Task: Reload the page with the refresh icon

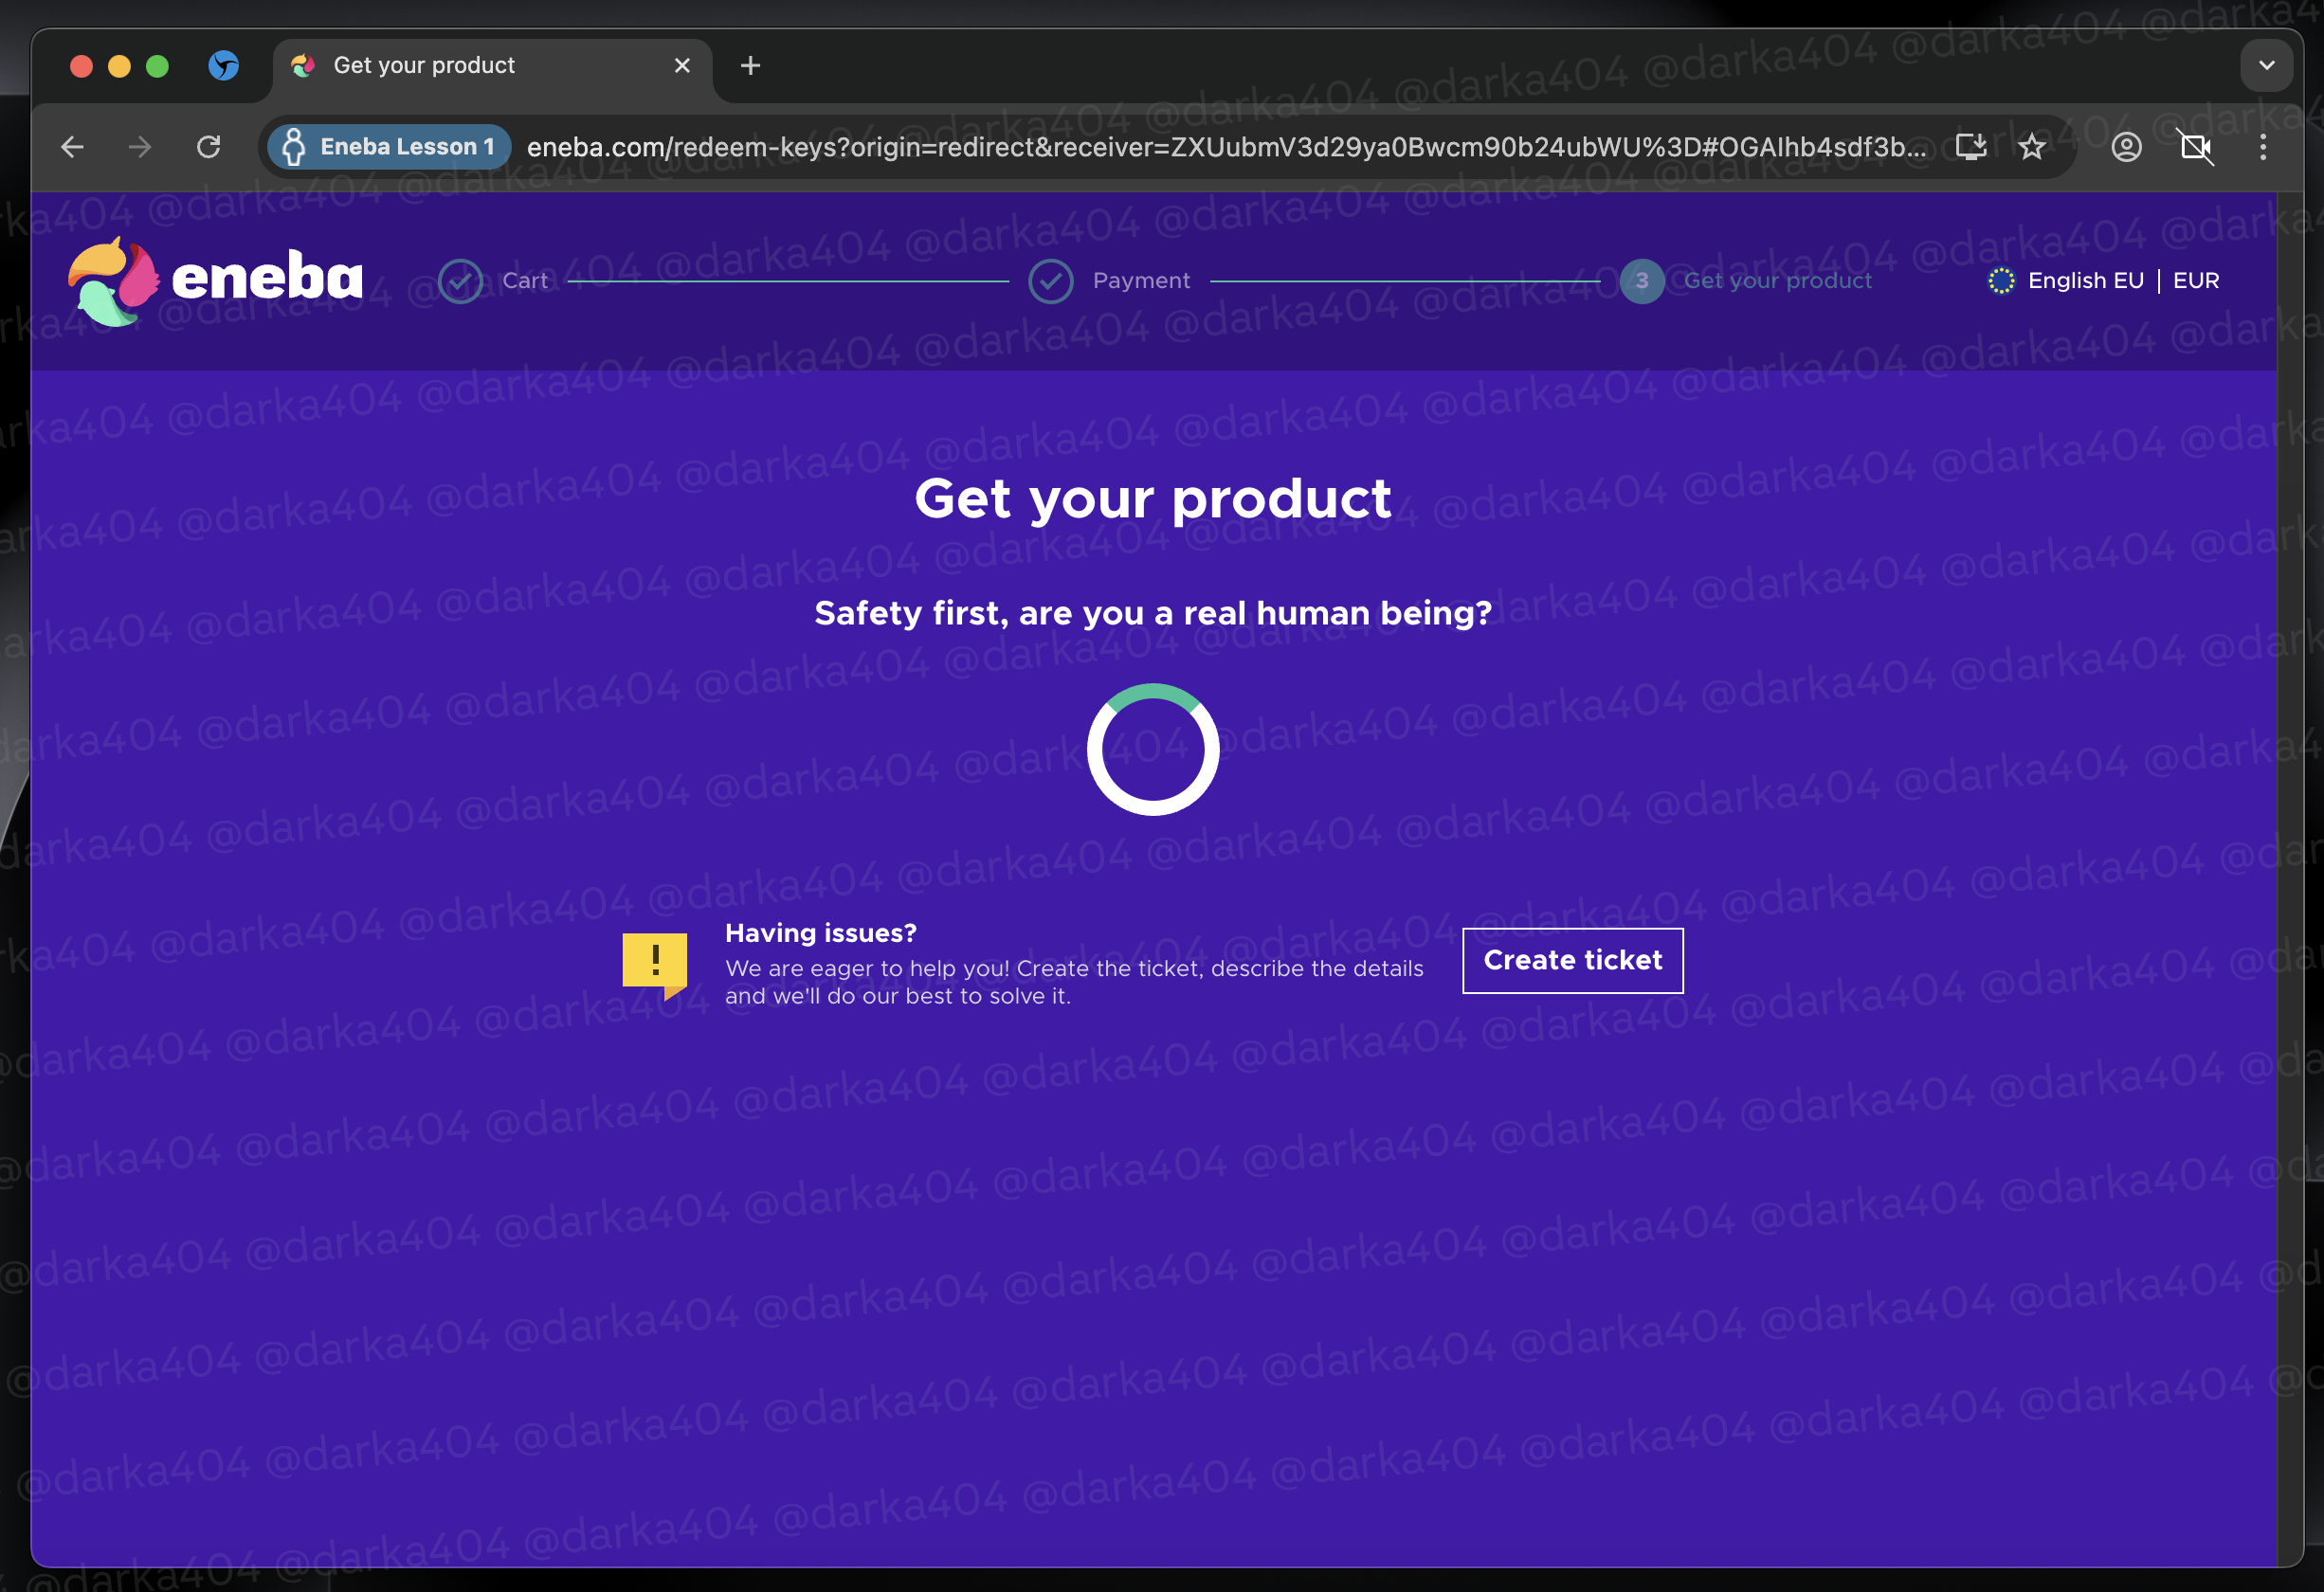Action: (x=208, y=147)
